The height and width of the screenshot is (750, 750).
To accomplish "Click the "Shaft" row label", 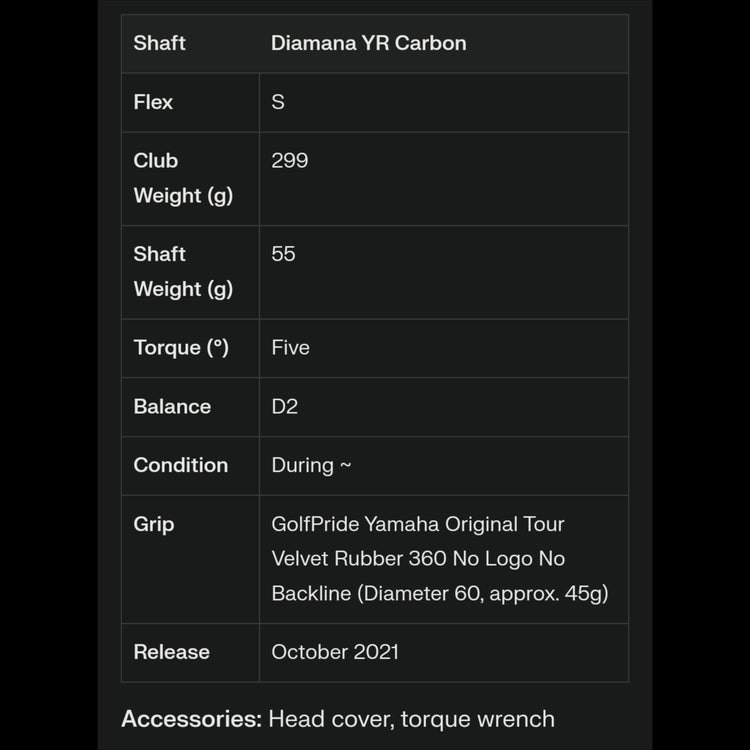I will 159,43.
